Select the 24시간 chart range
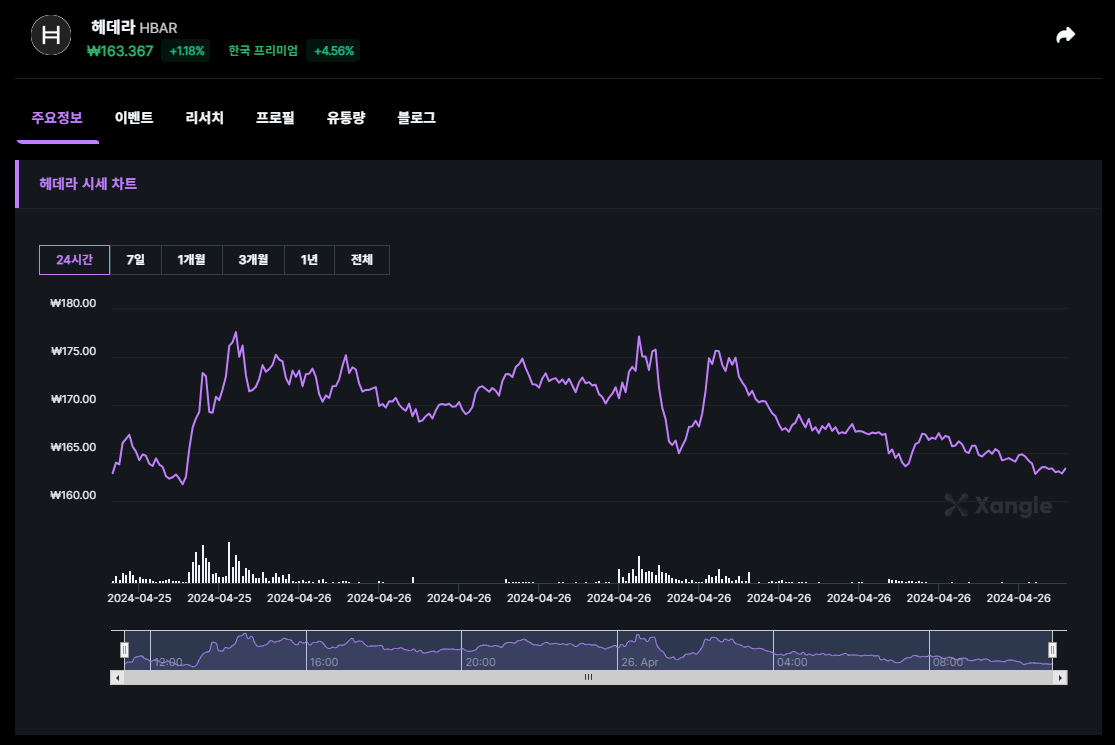The image size is (1115, 745). [x=75, y=259]
